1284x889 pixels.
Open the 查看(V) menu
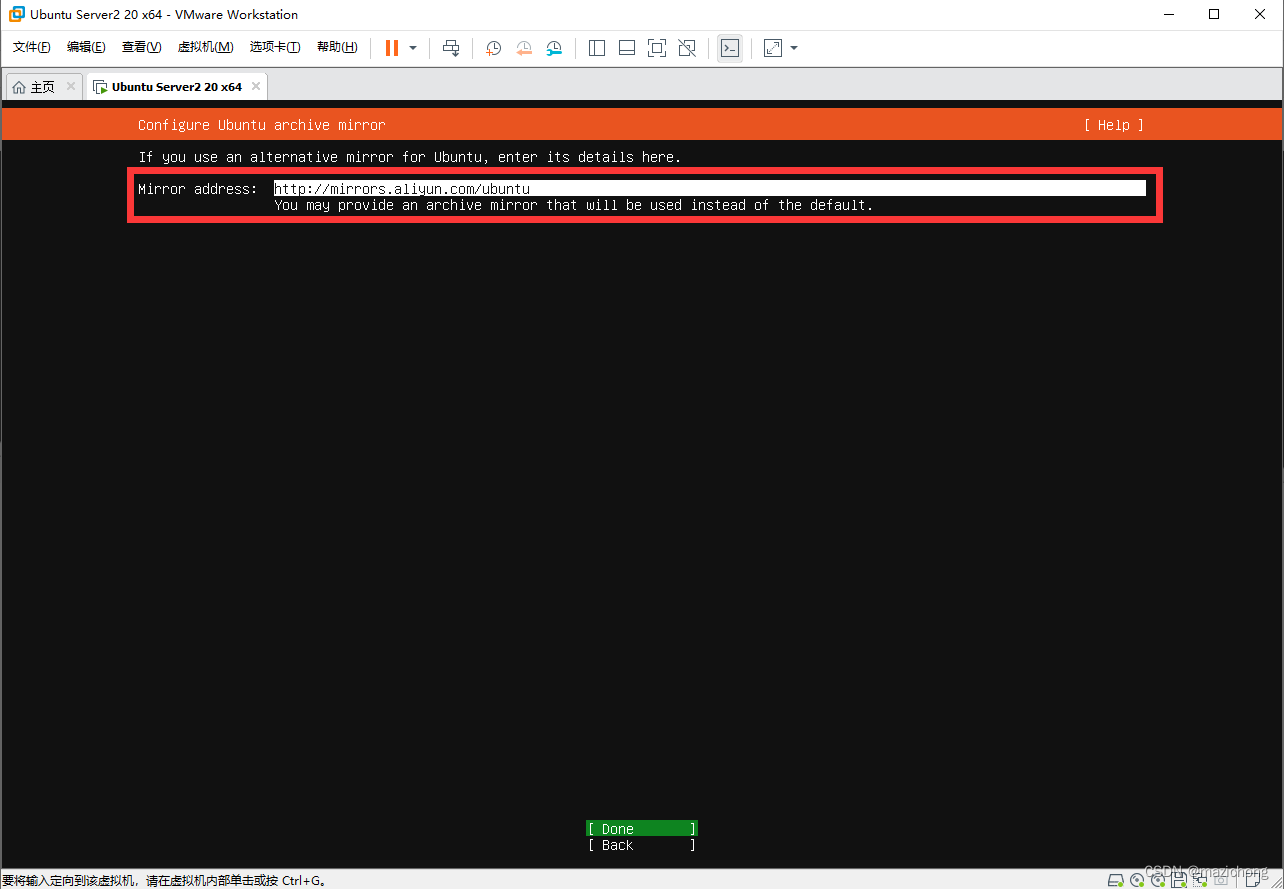[x=141, y=47]
